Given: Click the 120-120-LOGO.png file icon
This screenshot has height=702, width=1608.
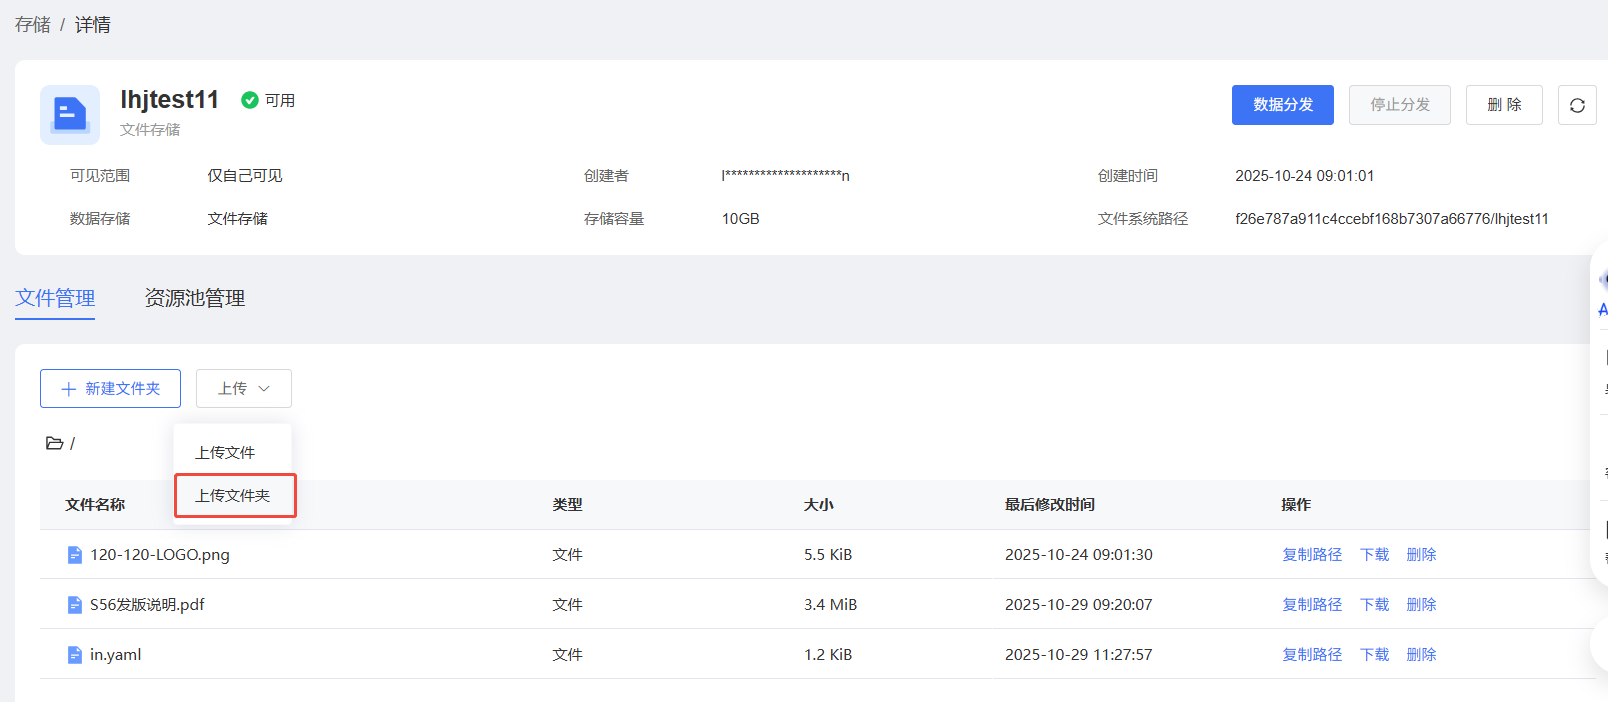Looking at the screenshot, I should pyautogui.click(x=74, y=555).
